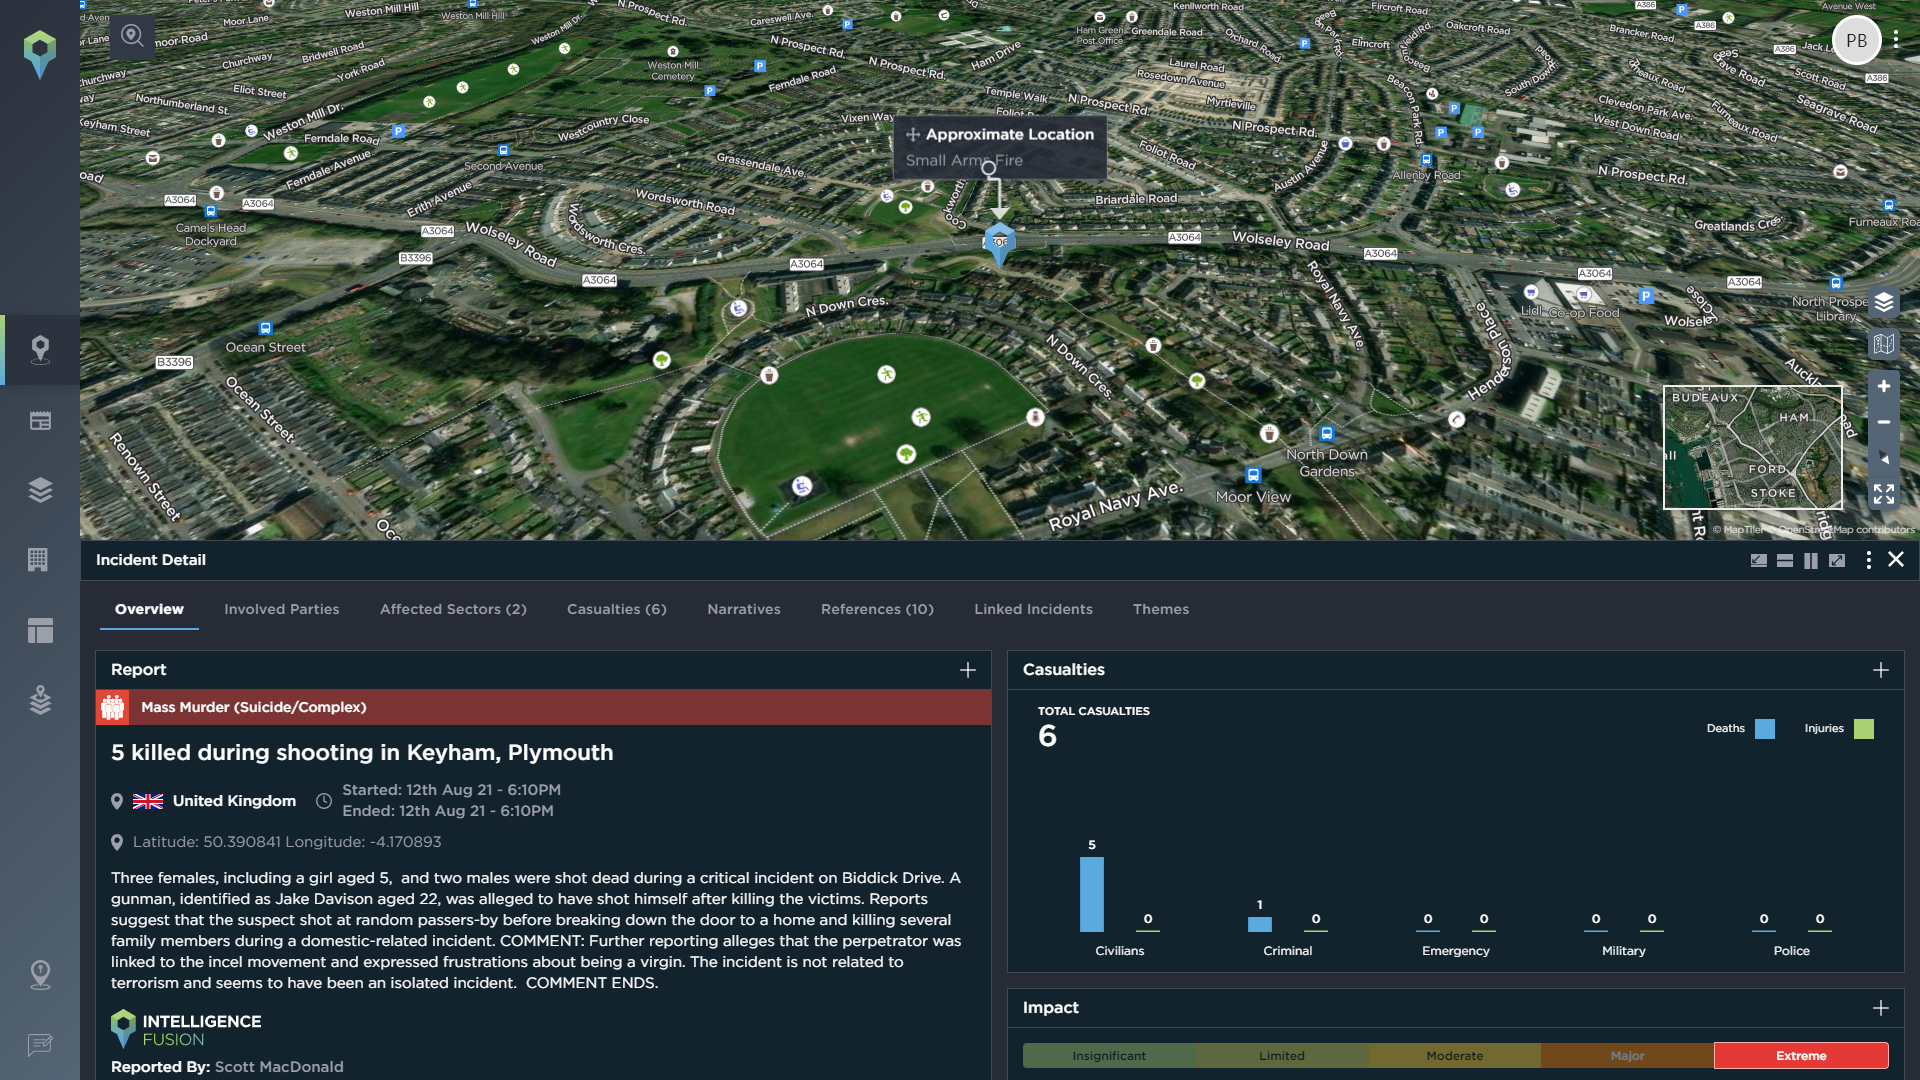Expand the Impact section plus button
The height and width of the screenshot is (1080, 1920).
pos(1880,1007)
